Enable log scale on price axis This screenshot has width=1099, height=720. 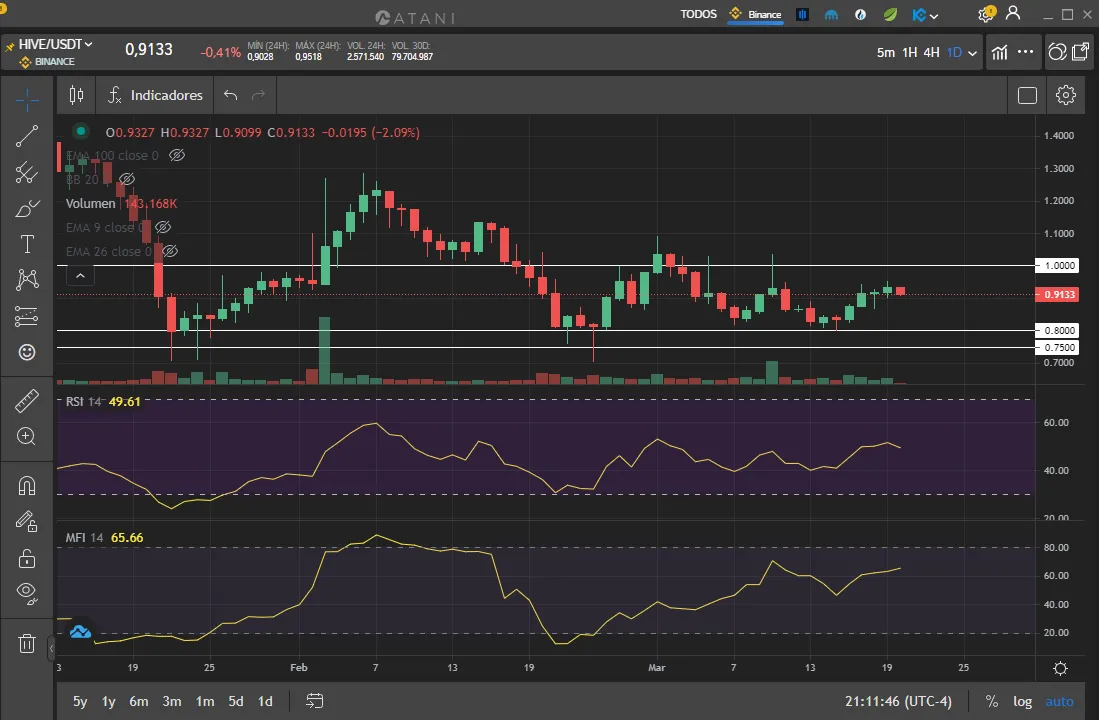1022,701
